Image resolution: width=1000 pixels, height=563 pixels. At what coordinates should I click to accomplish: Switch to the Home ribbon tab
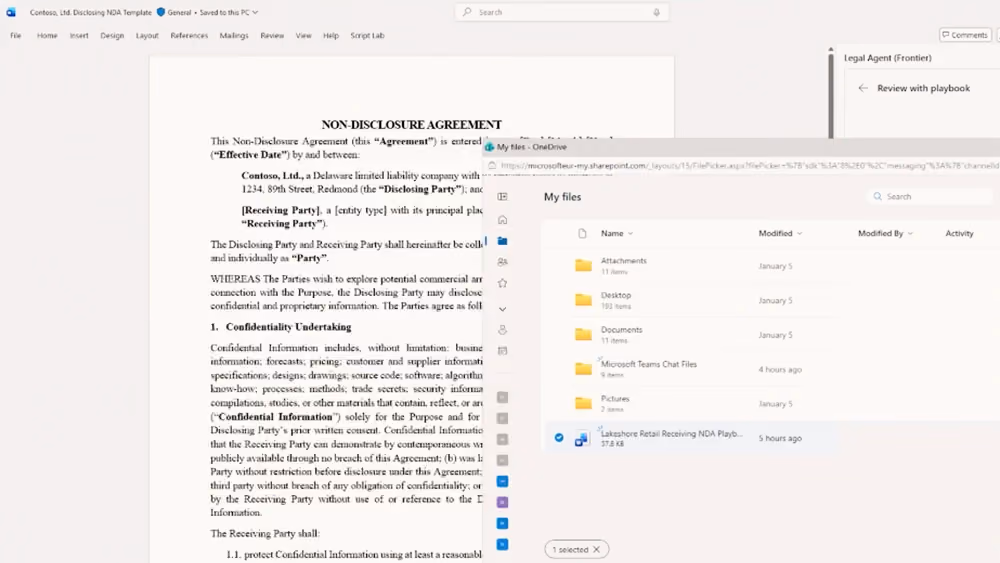47,36
